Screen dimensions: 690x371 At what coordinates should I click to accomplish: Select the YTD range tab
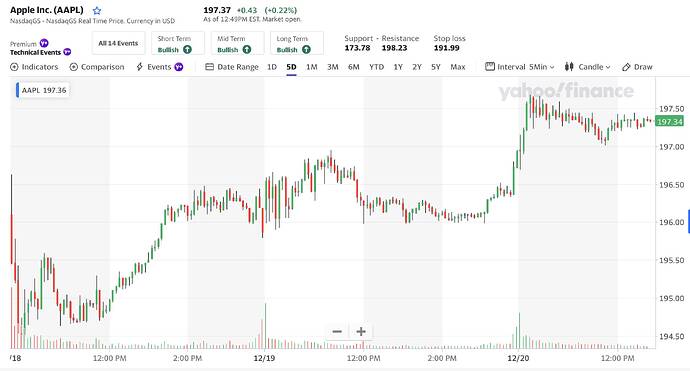pos(376,67)
